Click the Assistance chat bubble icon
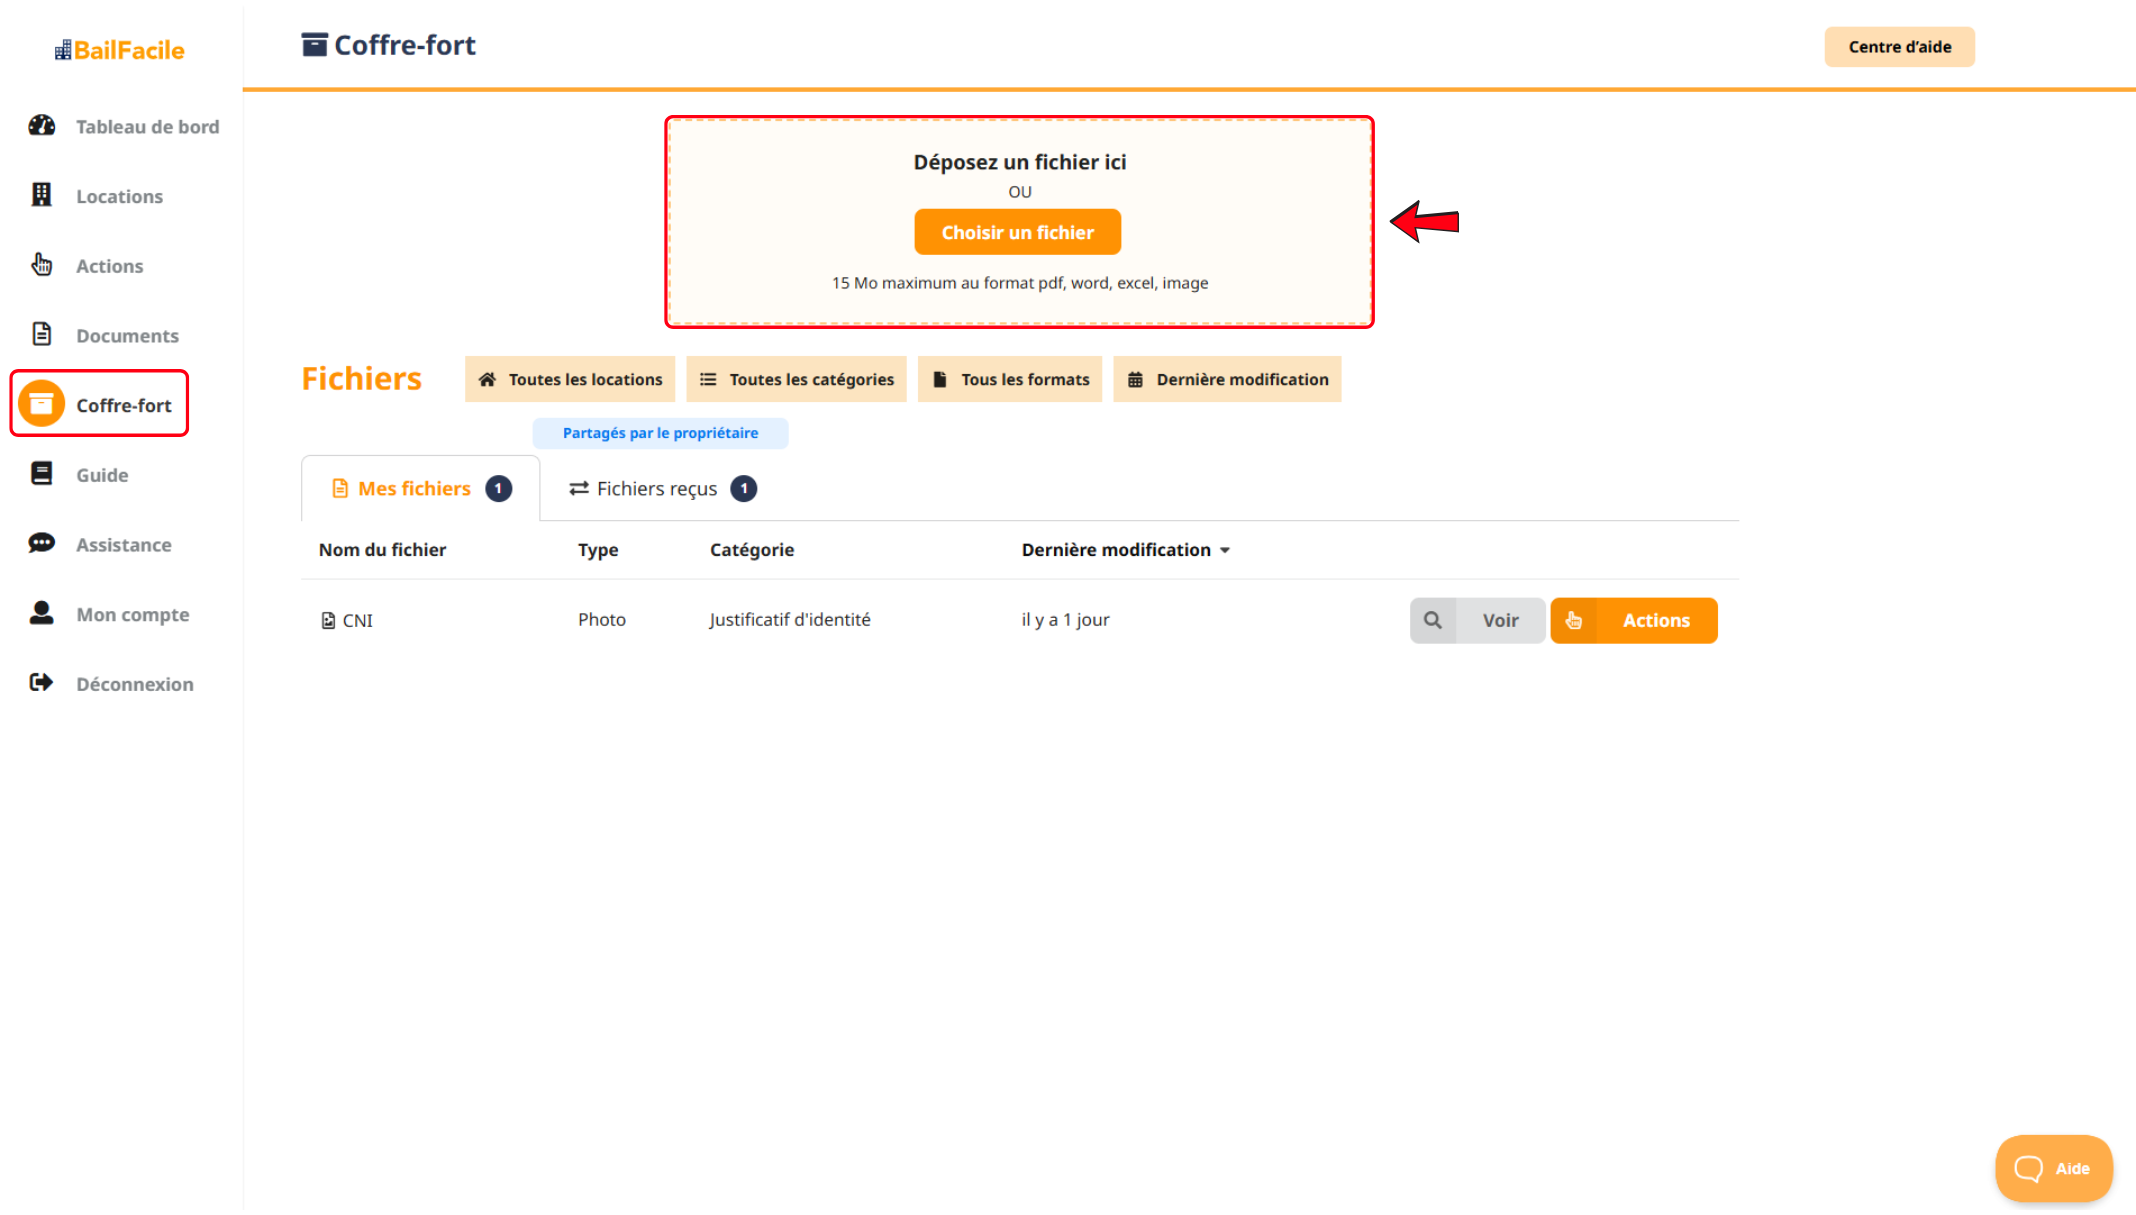The image size is (2136, 1215). coord(42,543)
